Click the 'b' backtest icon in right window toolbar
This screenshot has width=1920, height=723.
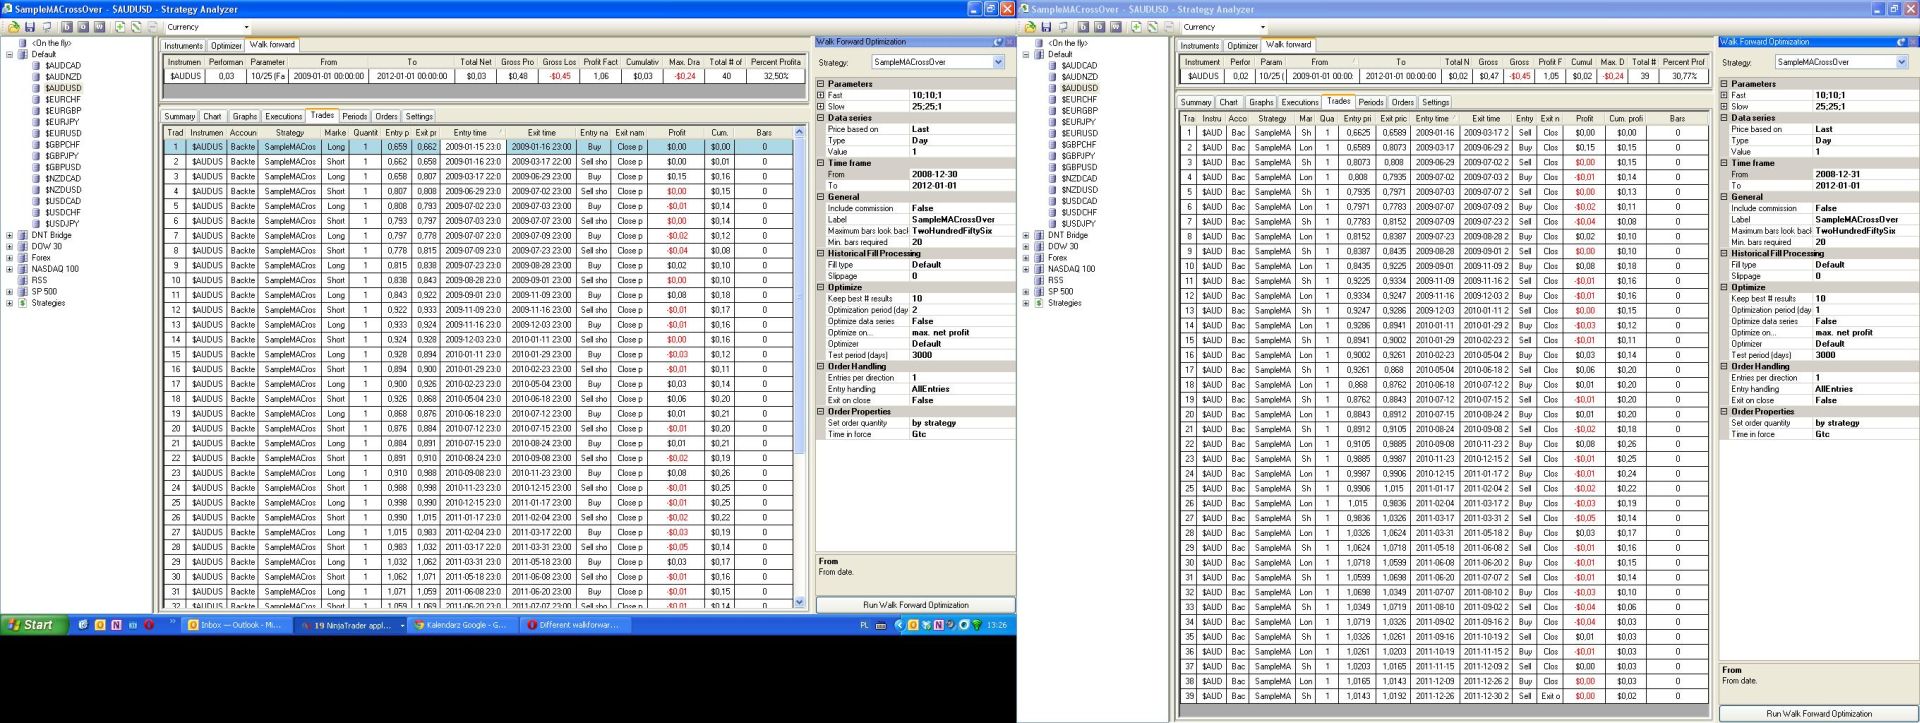[x=1083, y=27]
